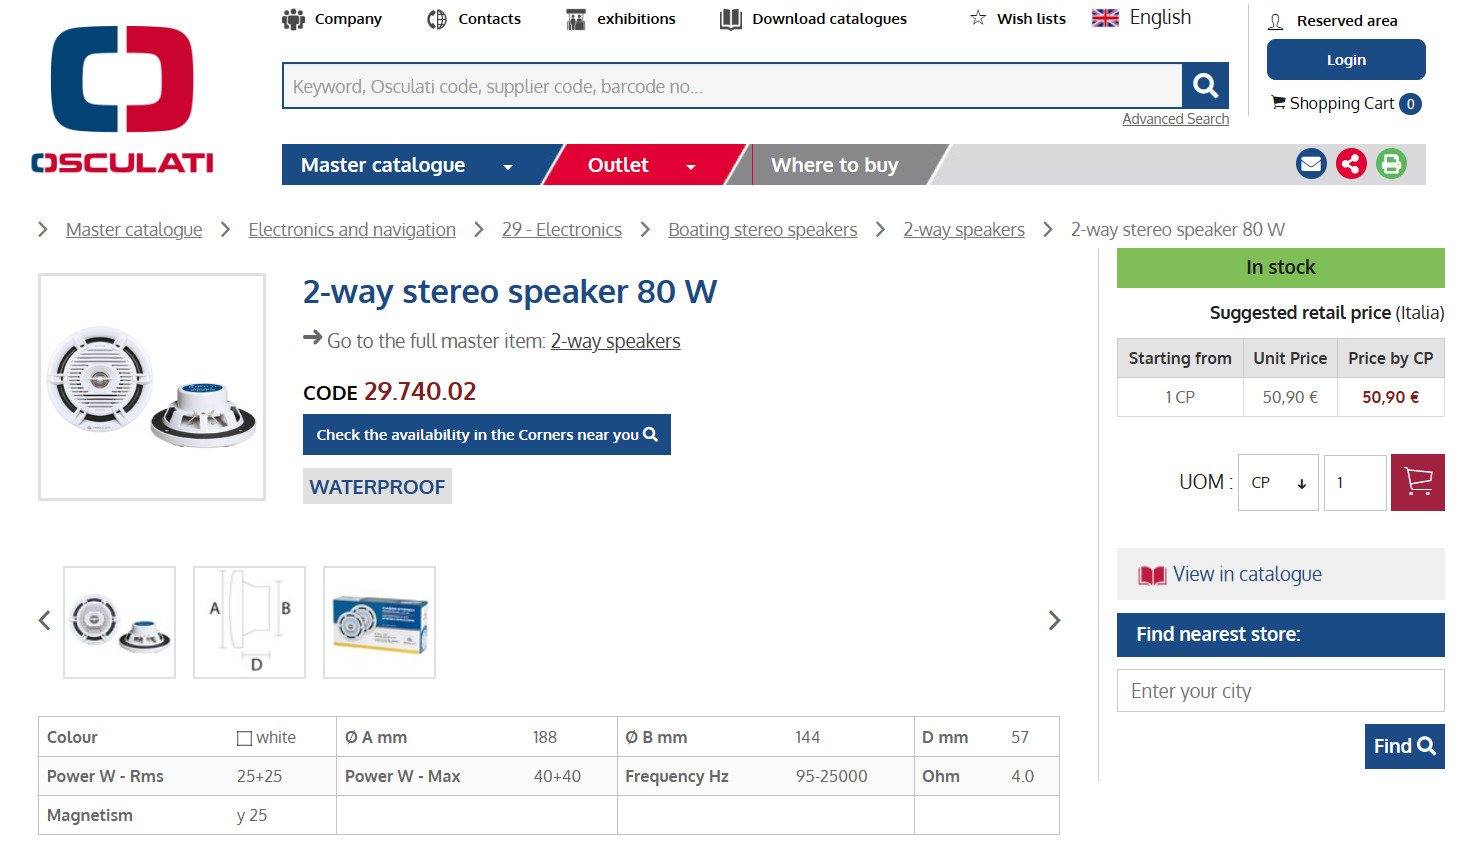Go to Boating stereo speakers breadcrumb

(x=763, y=230)
